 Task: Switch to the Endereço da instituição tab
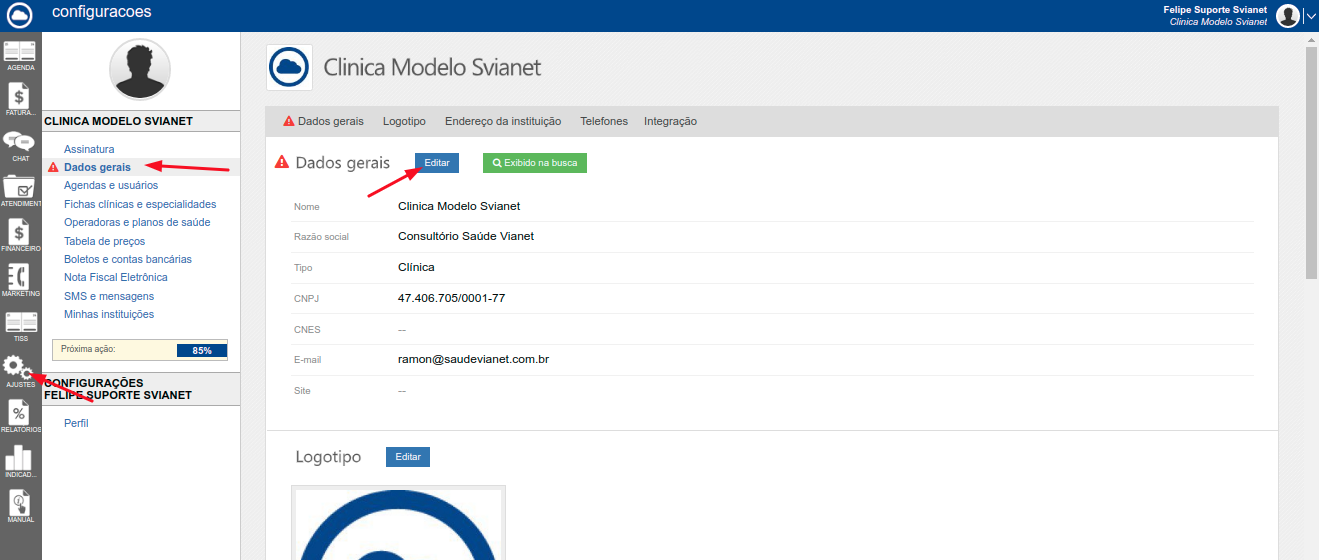(x=503, y=121)
